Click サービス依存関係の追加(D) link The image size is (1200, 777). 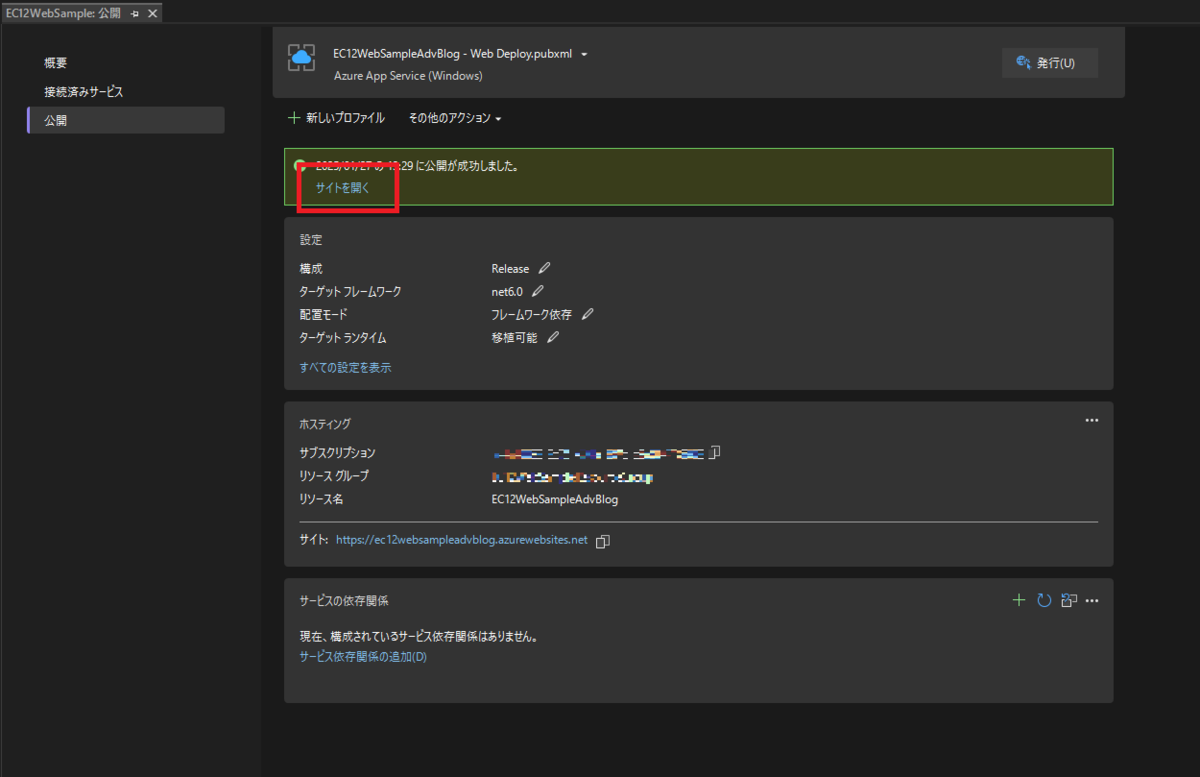click(x=363, y=657)
